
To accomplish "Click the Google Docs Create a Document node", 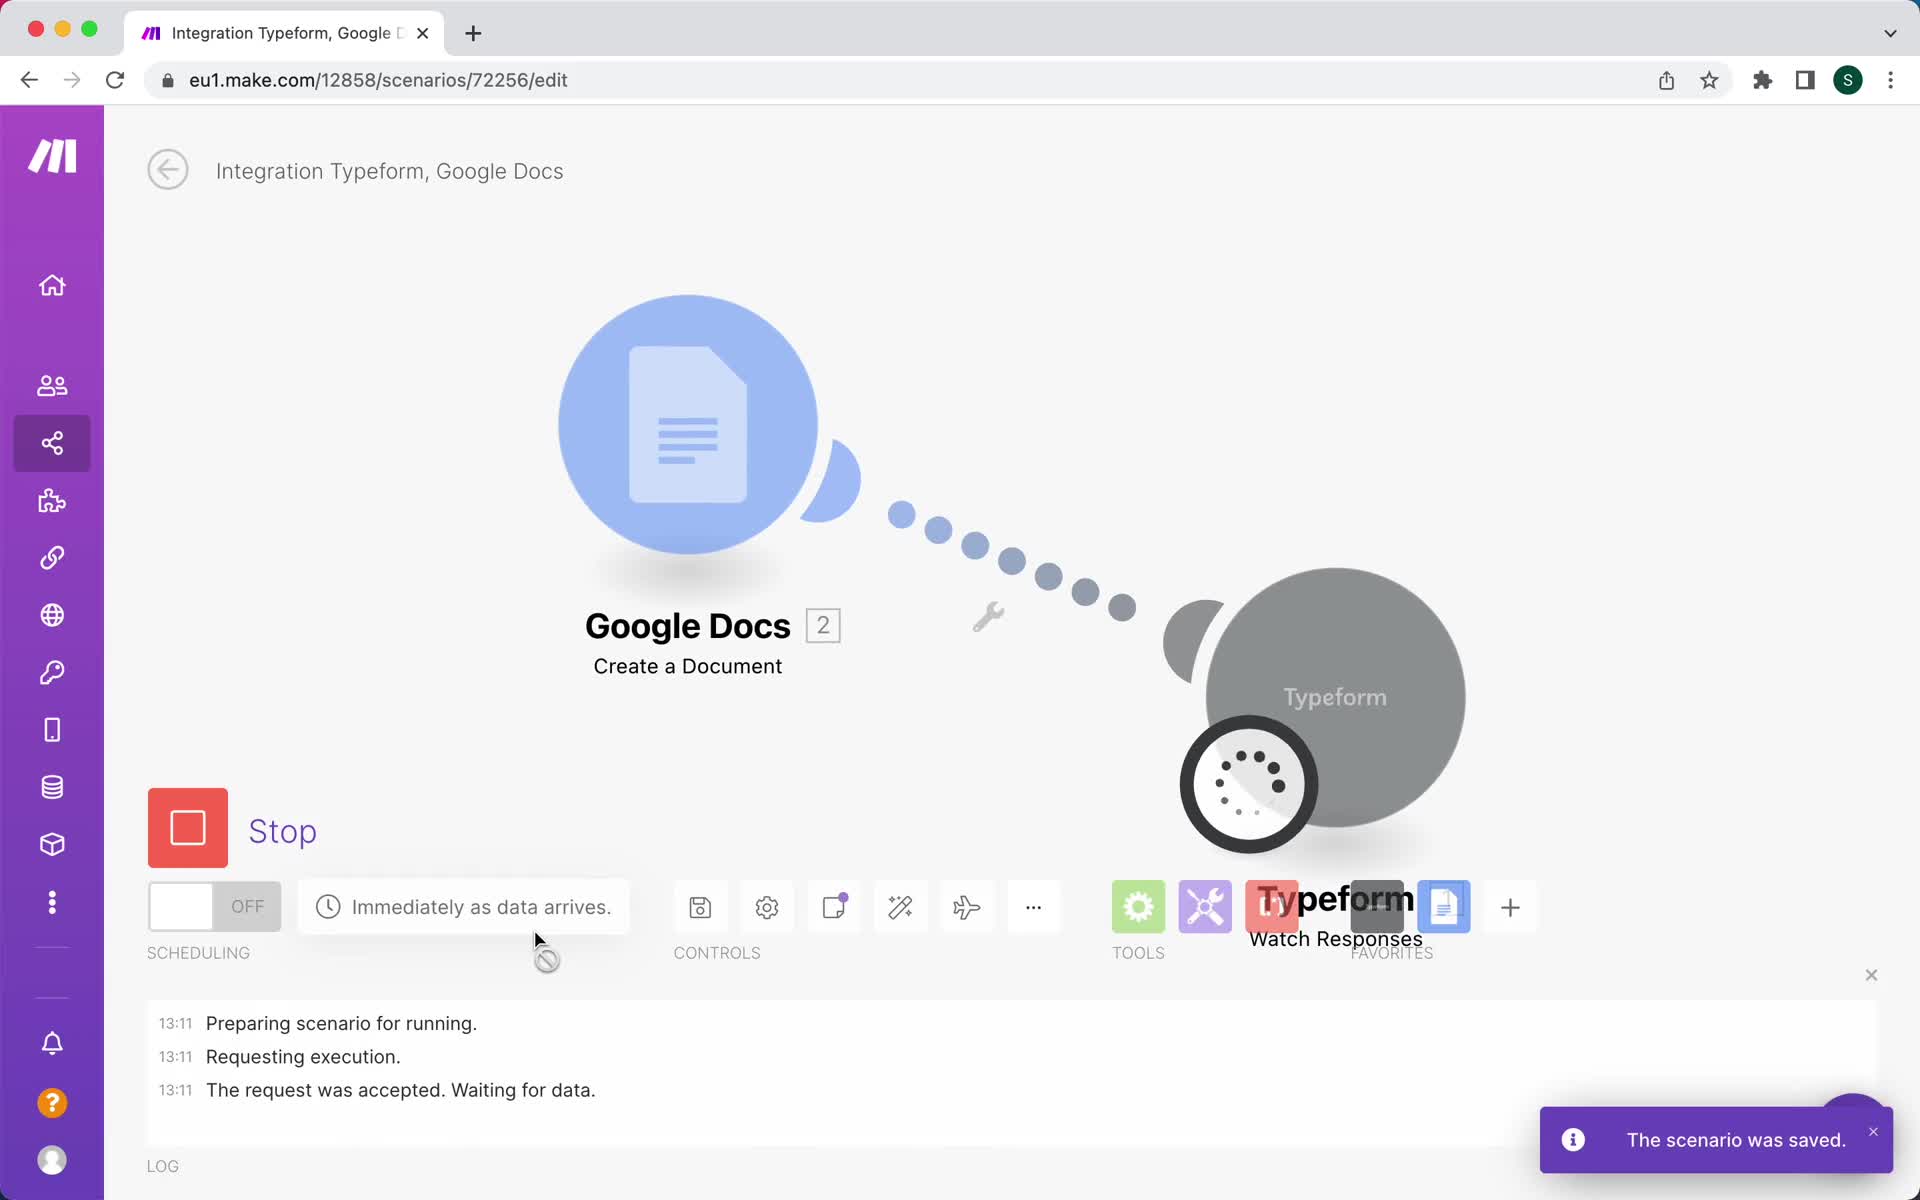I will 688,423.
